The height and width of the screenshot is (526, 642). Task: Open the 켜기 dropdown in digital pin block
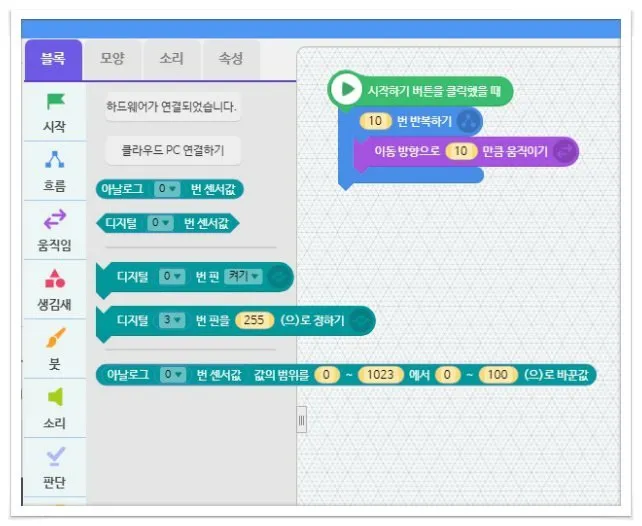(243, 276)
